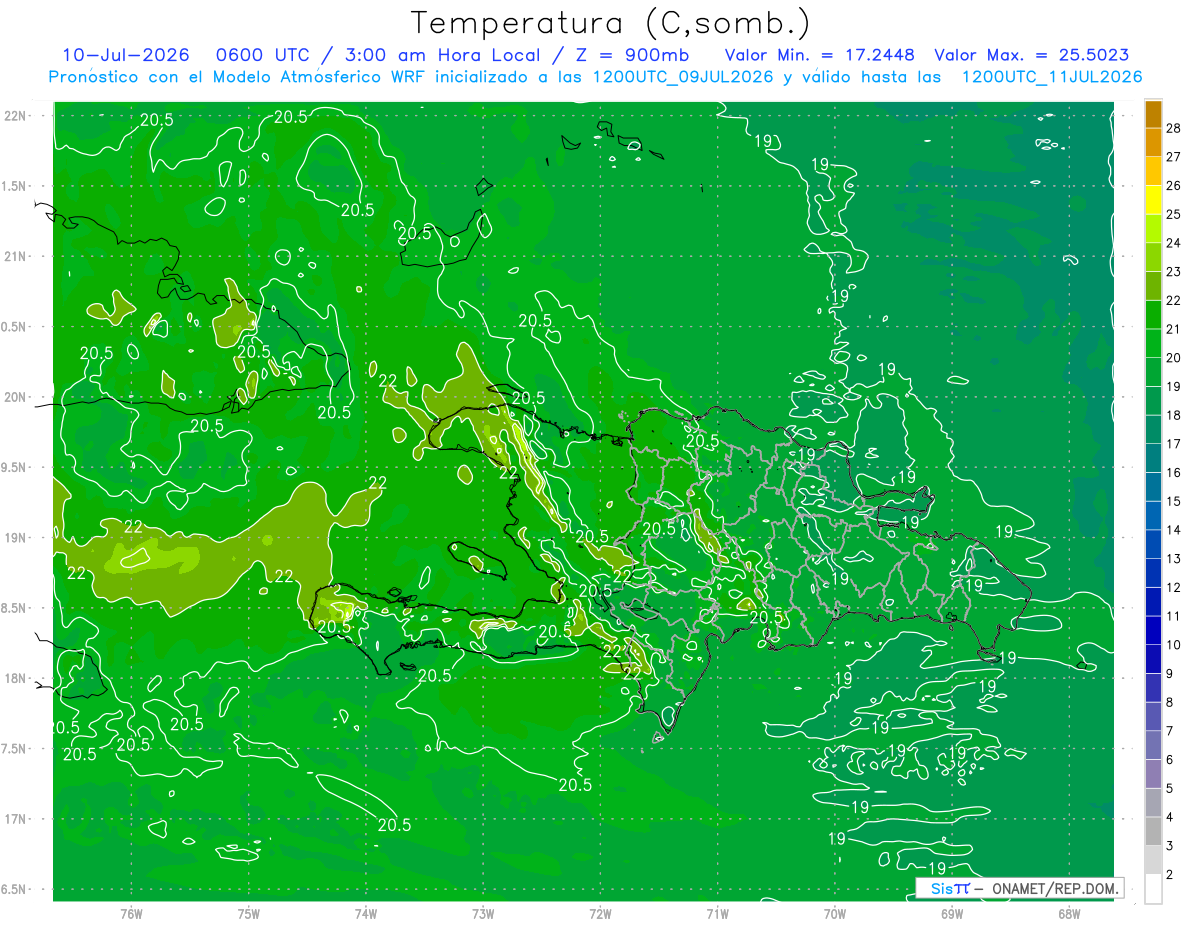Click the 4 label on the color scale
The height and width of the screenshot is (927, 1200).
tap(1169, 818)
